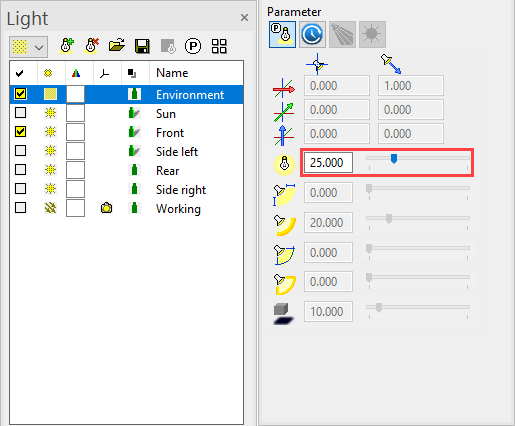The height and width of the screenshot is (426, 515).
Task: Open light file with folder icon
Action: [117, 46]
